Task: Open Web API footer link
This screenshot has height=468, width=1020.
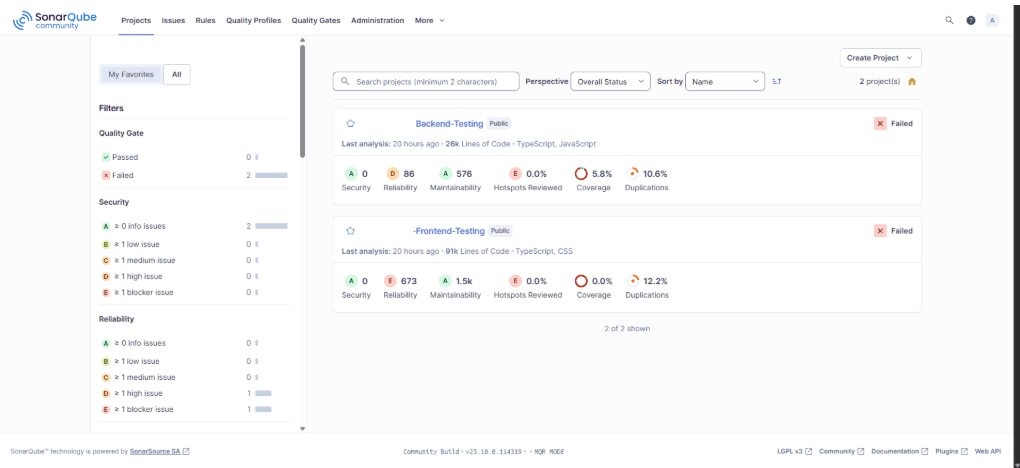Action: click(987, 451)
